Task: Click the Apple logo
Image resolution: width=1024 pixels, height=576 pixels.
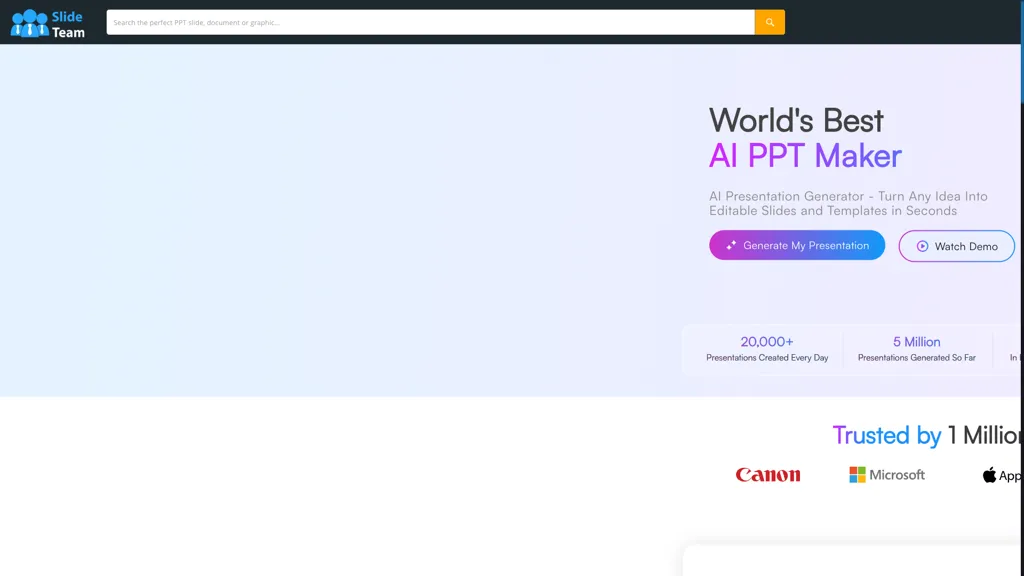Action: (1001, 475)
